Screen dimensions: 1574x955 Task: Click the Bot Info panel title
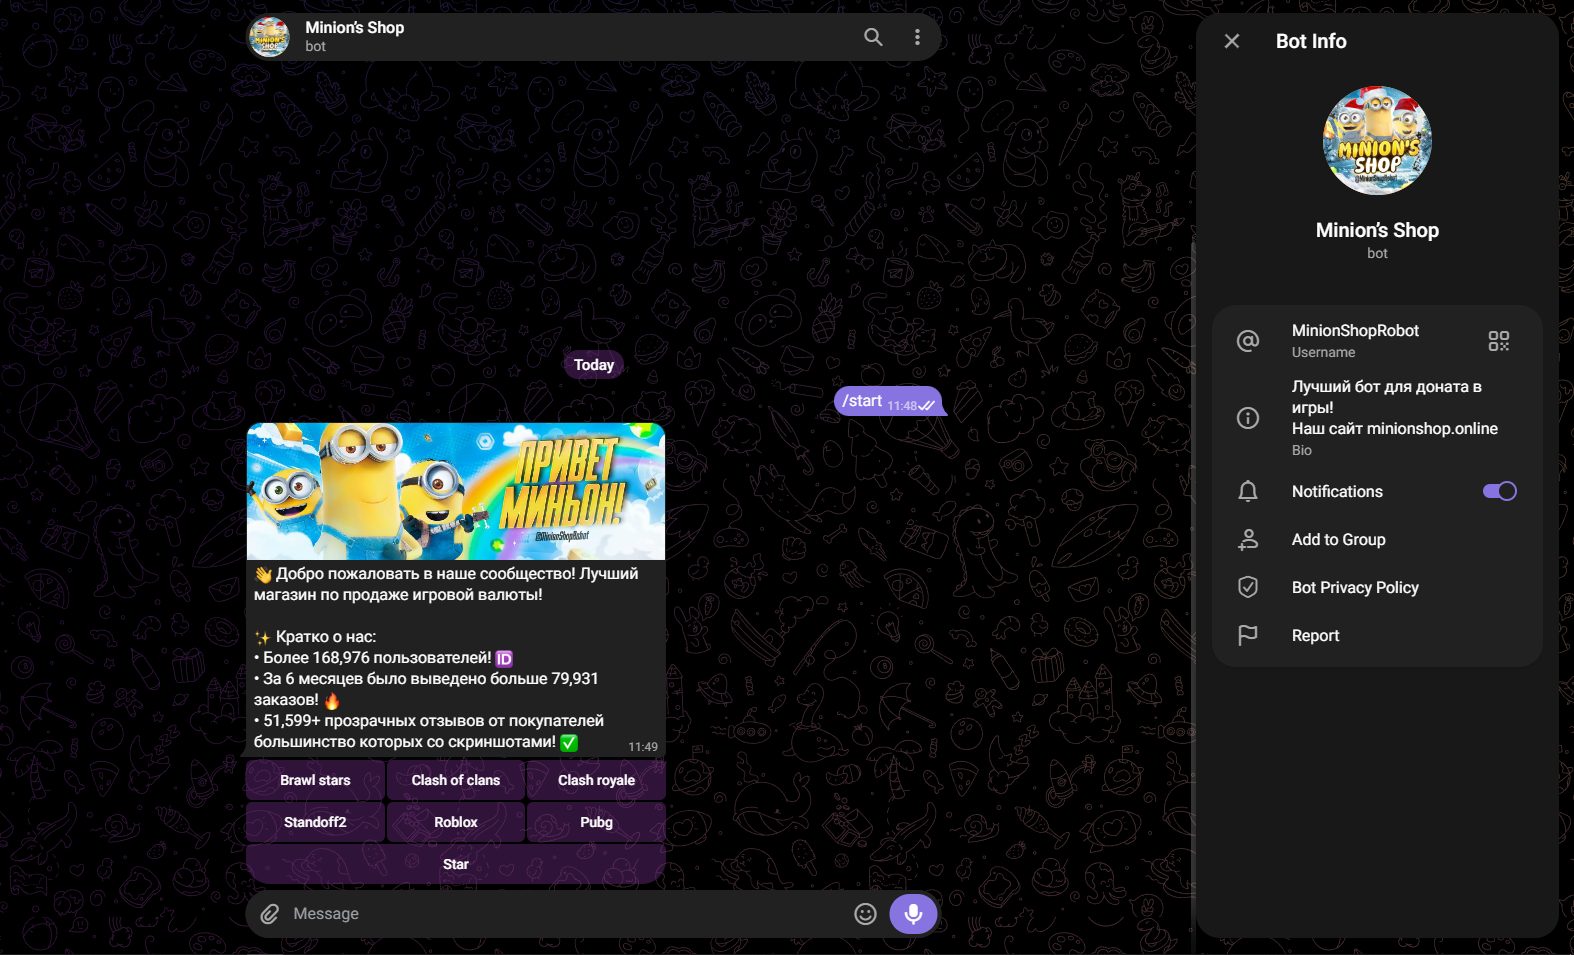1311,41
